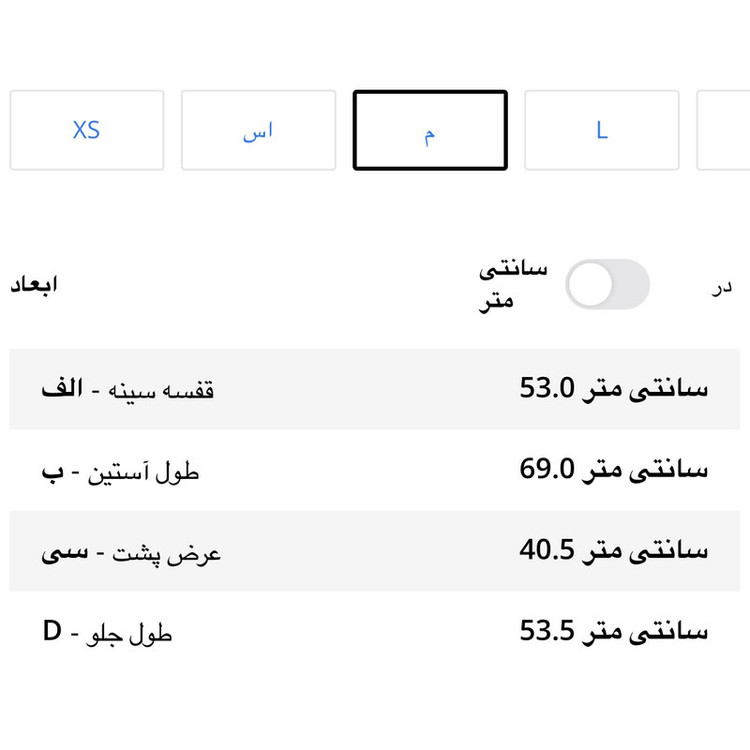Click the قفسه سینه - الف row label

[128, 389]
